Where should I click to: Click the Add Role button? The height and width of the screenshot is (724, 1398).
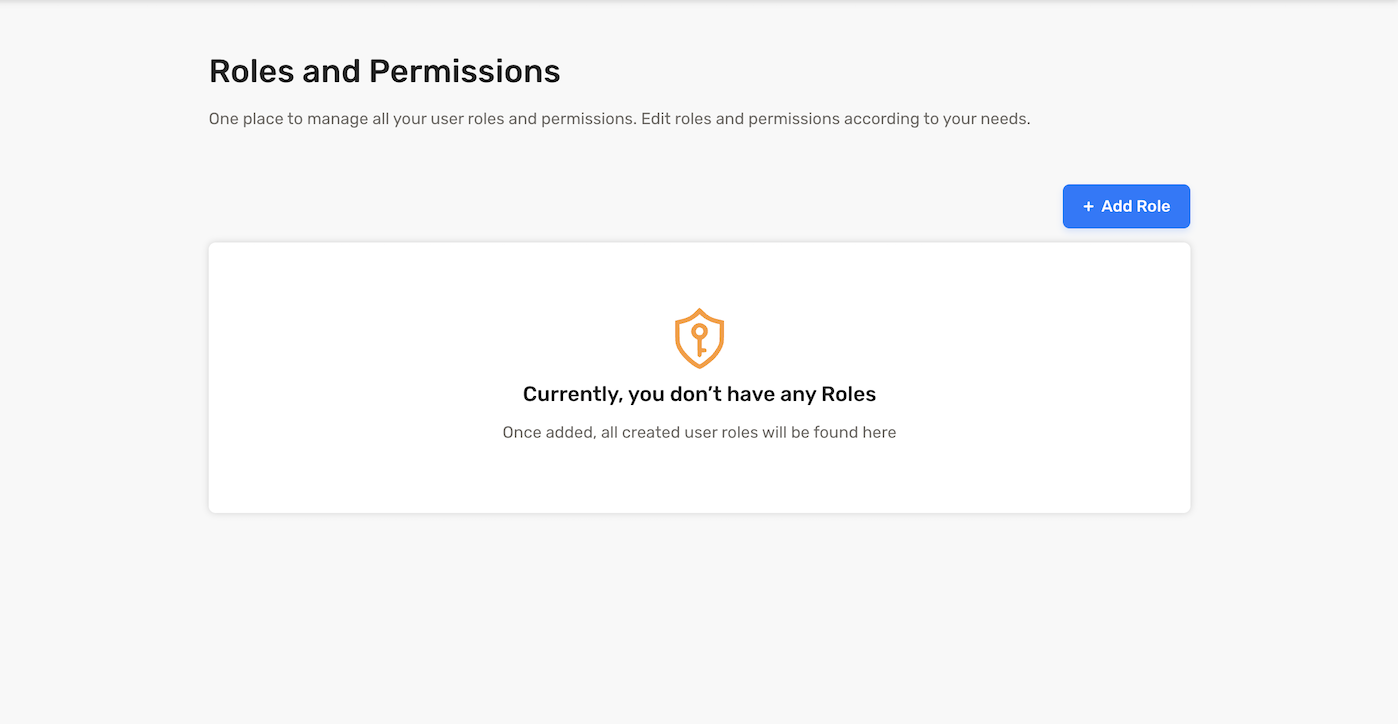1126,206
